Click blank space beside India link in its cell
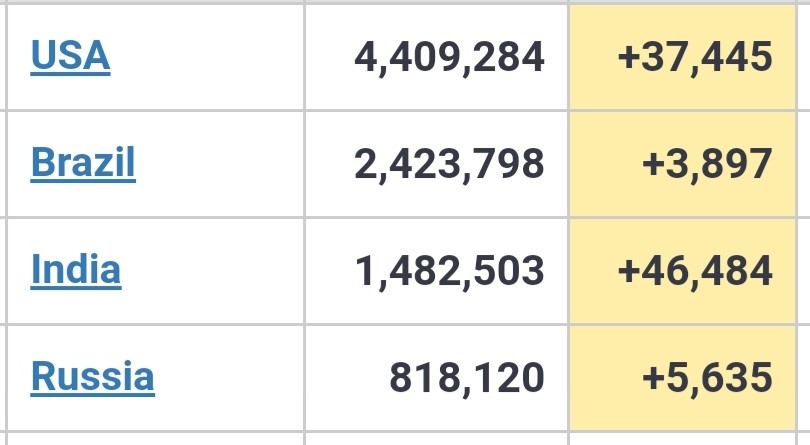810x445 pixels. coord(212,271)
